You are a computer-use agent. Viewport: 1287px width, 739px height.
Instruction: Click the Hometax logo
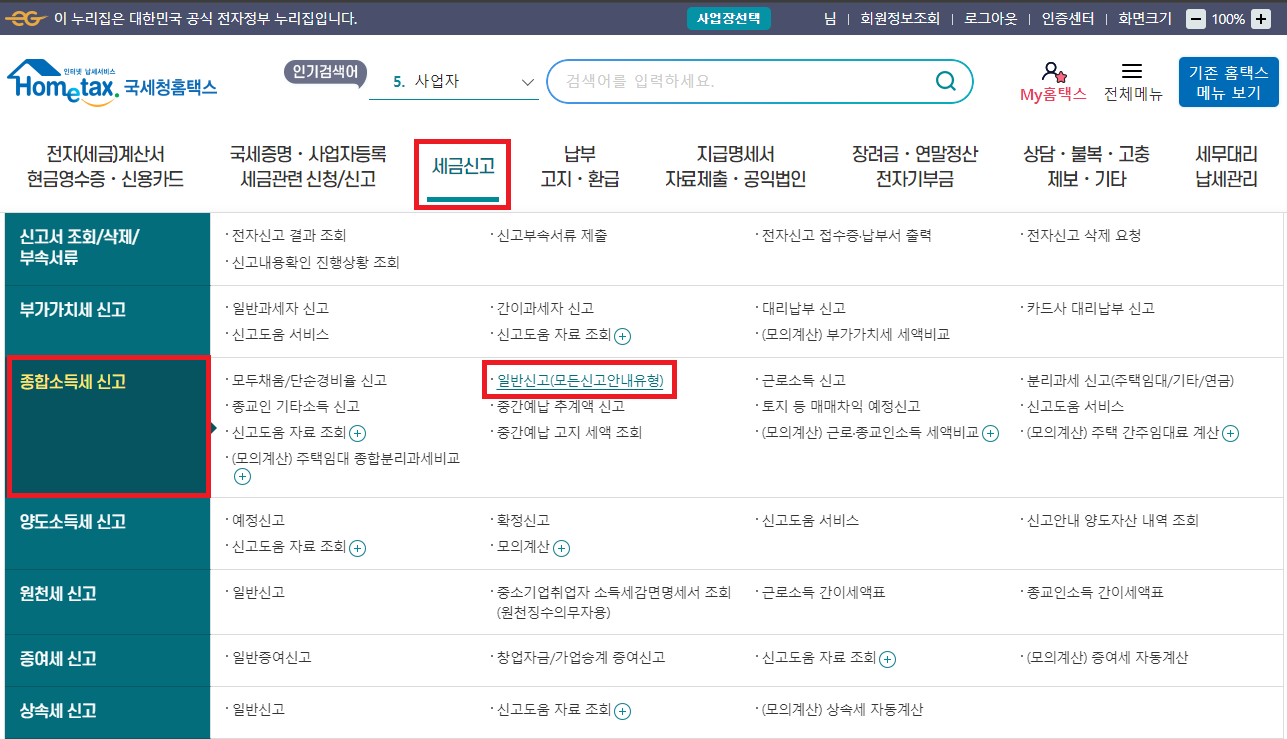(111, 81)
